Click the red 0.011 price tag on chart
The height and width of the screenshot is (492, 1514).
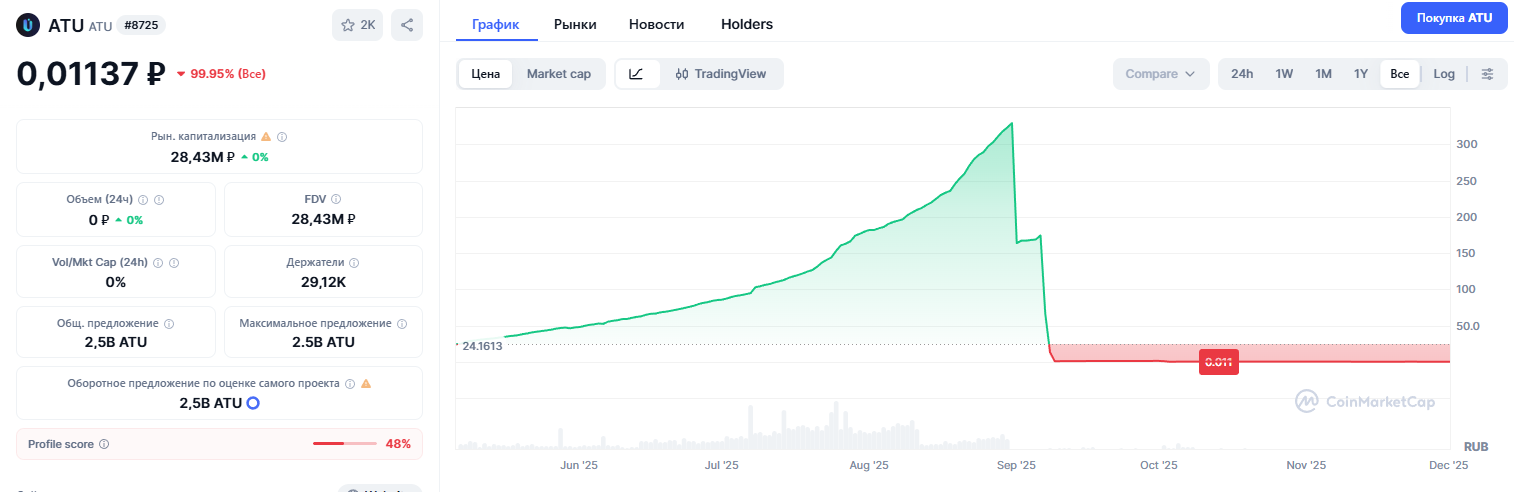(x=1218, y=362)
